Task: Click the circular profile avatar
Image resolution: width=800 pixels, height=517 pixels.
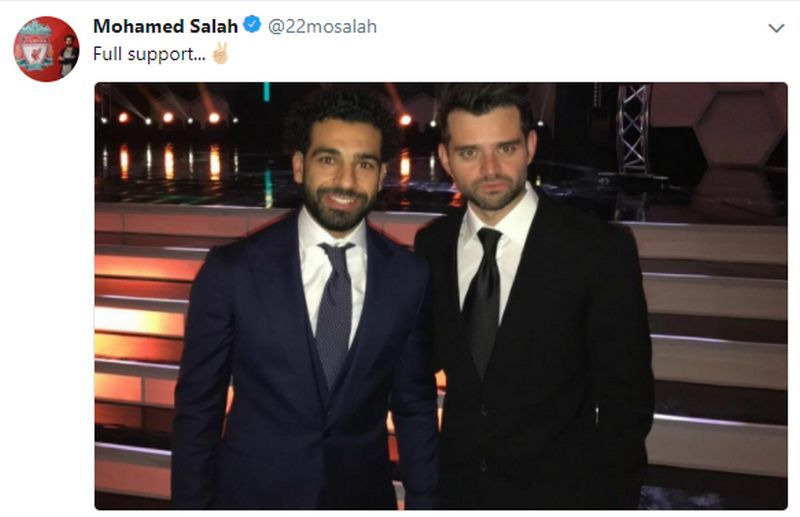Action: (46, 49)
